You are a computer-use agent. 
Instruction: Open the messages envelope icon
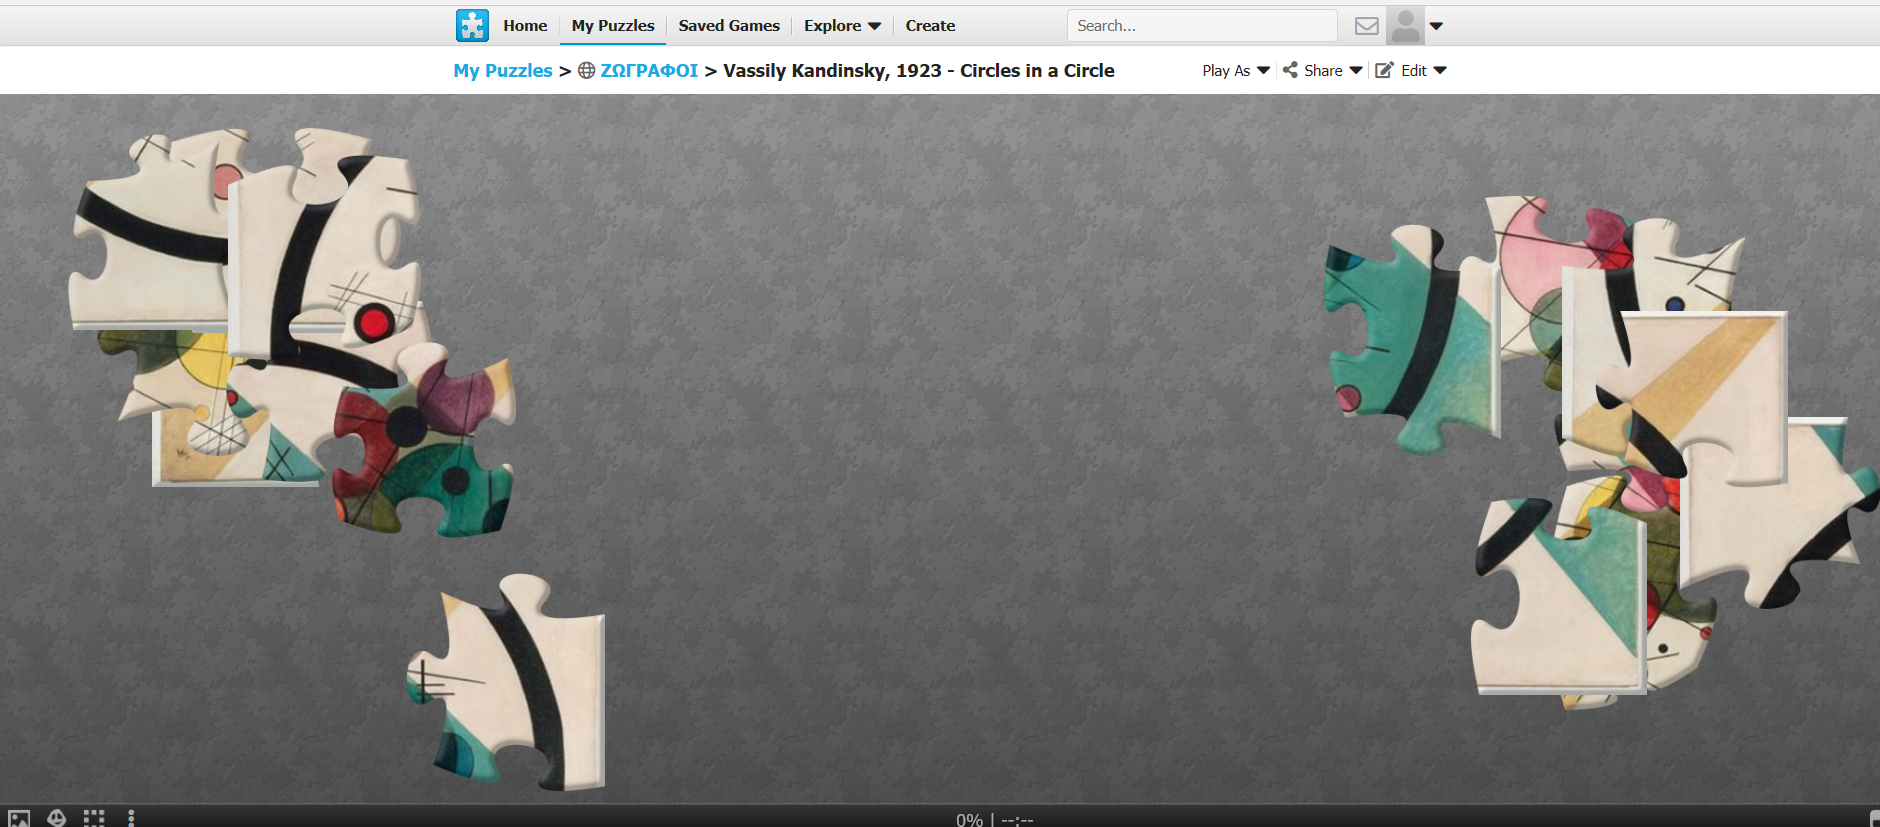1366,26
